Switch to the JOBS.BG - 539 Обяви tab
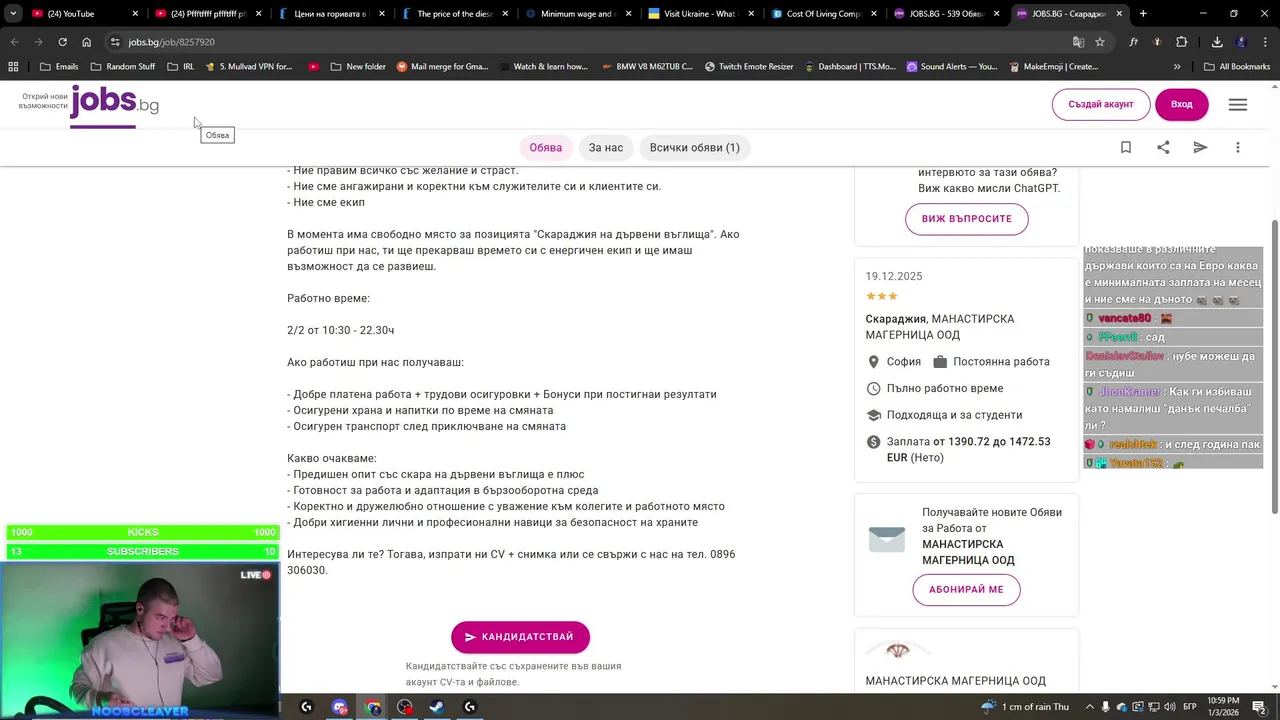This screenshot has width=1280, height=720. (x=947, y=14)
